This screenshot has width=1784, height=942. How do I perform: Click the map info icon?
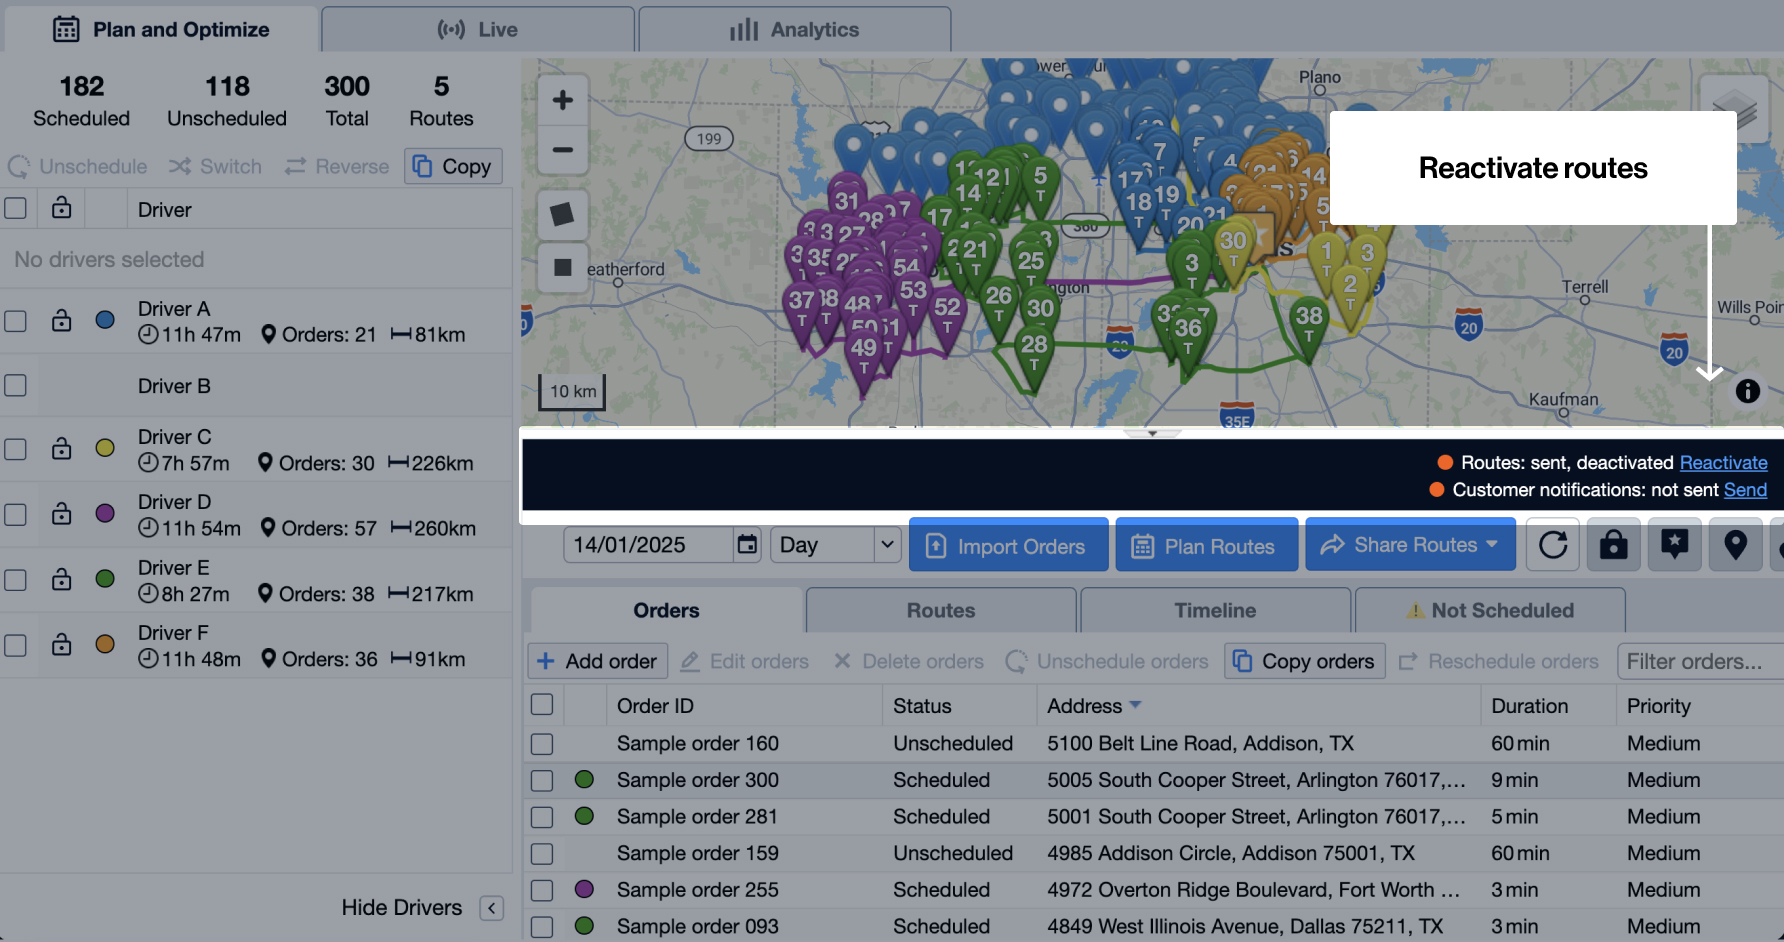[1747, 391]
